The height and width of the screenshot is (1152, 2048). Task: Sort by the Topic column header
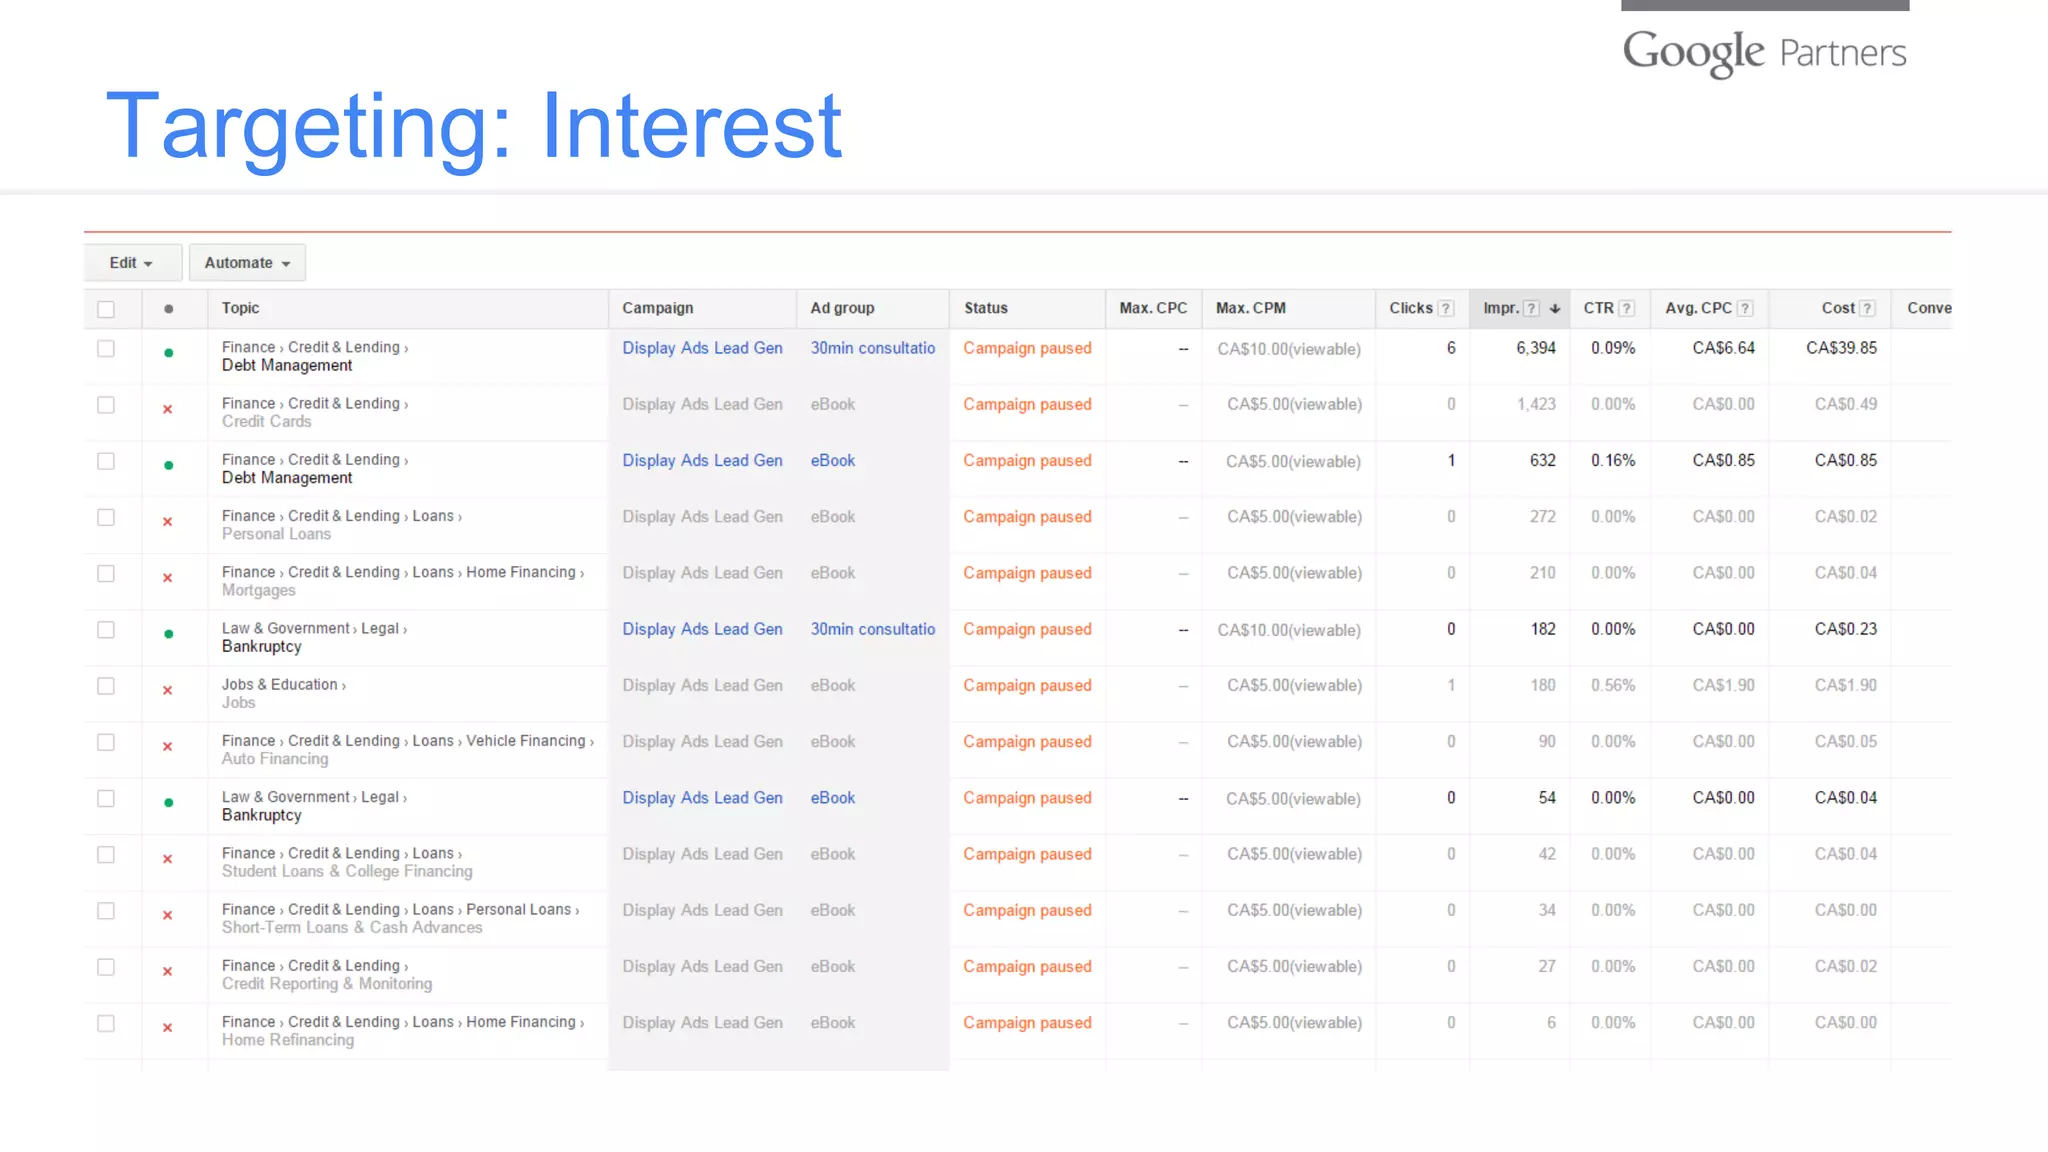tap(240, 308)
